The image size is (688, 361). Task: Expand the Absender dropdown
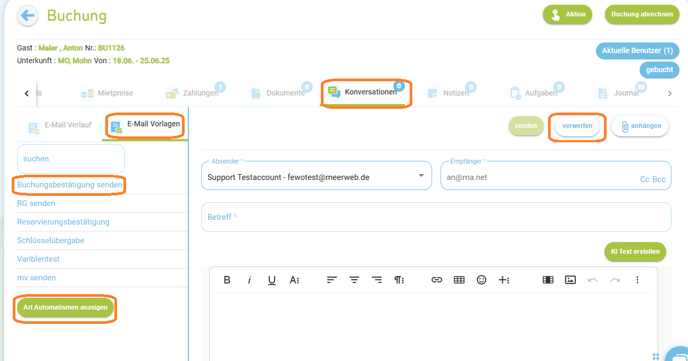421,175
